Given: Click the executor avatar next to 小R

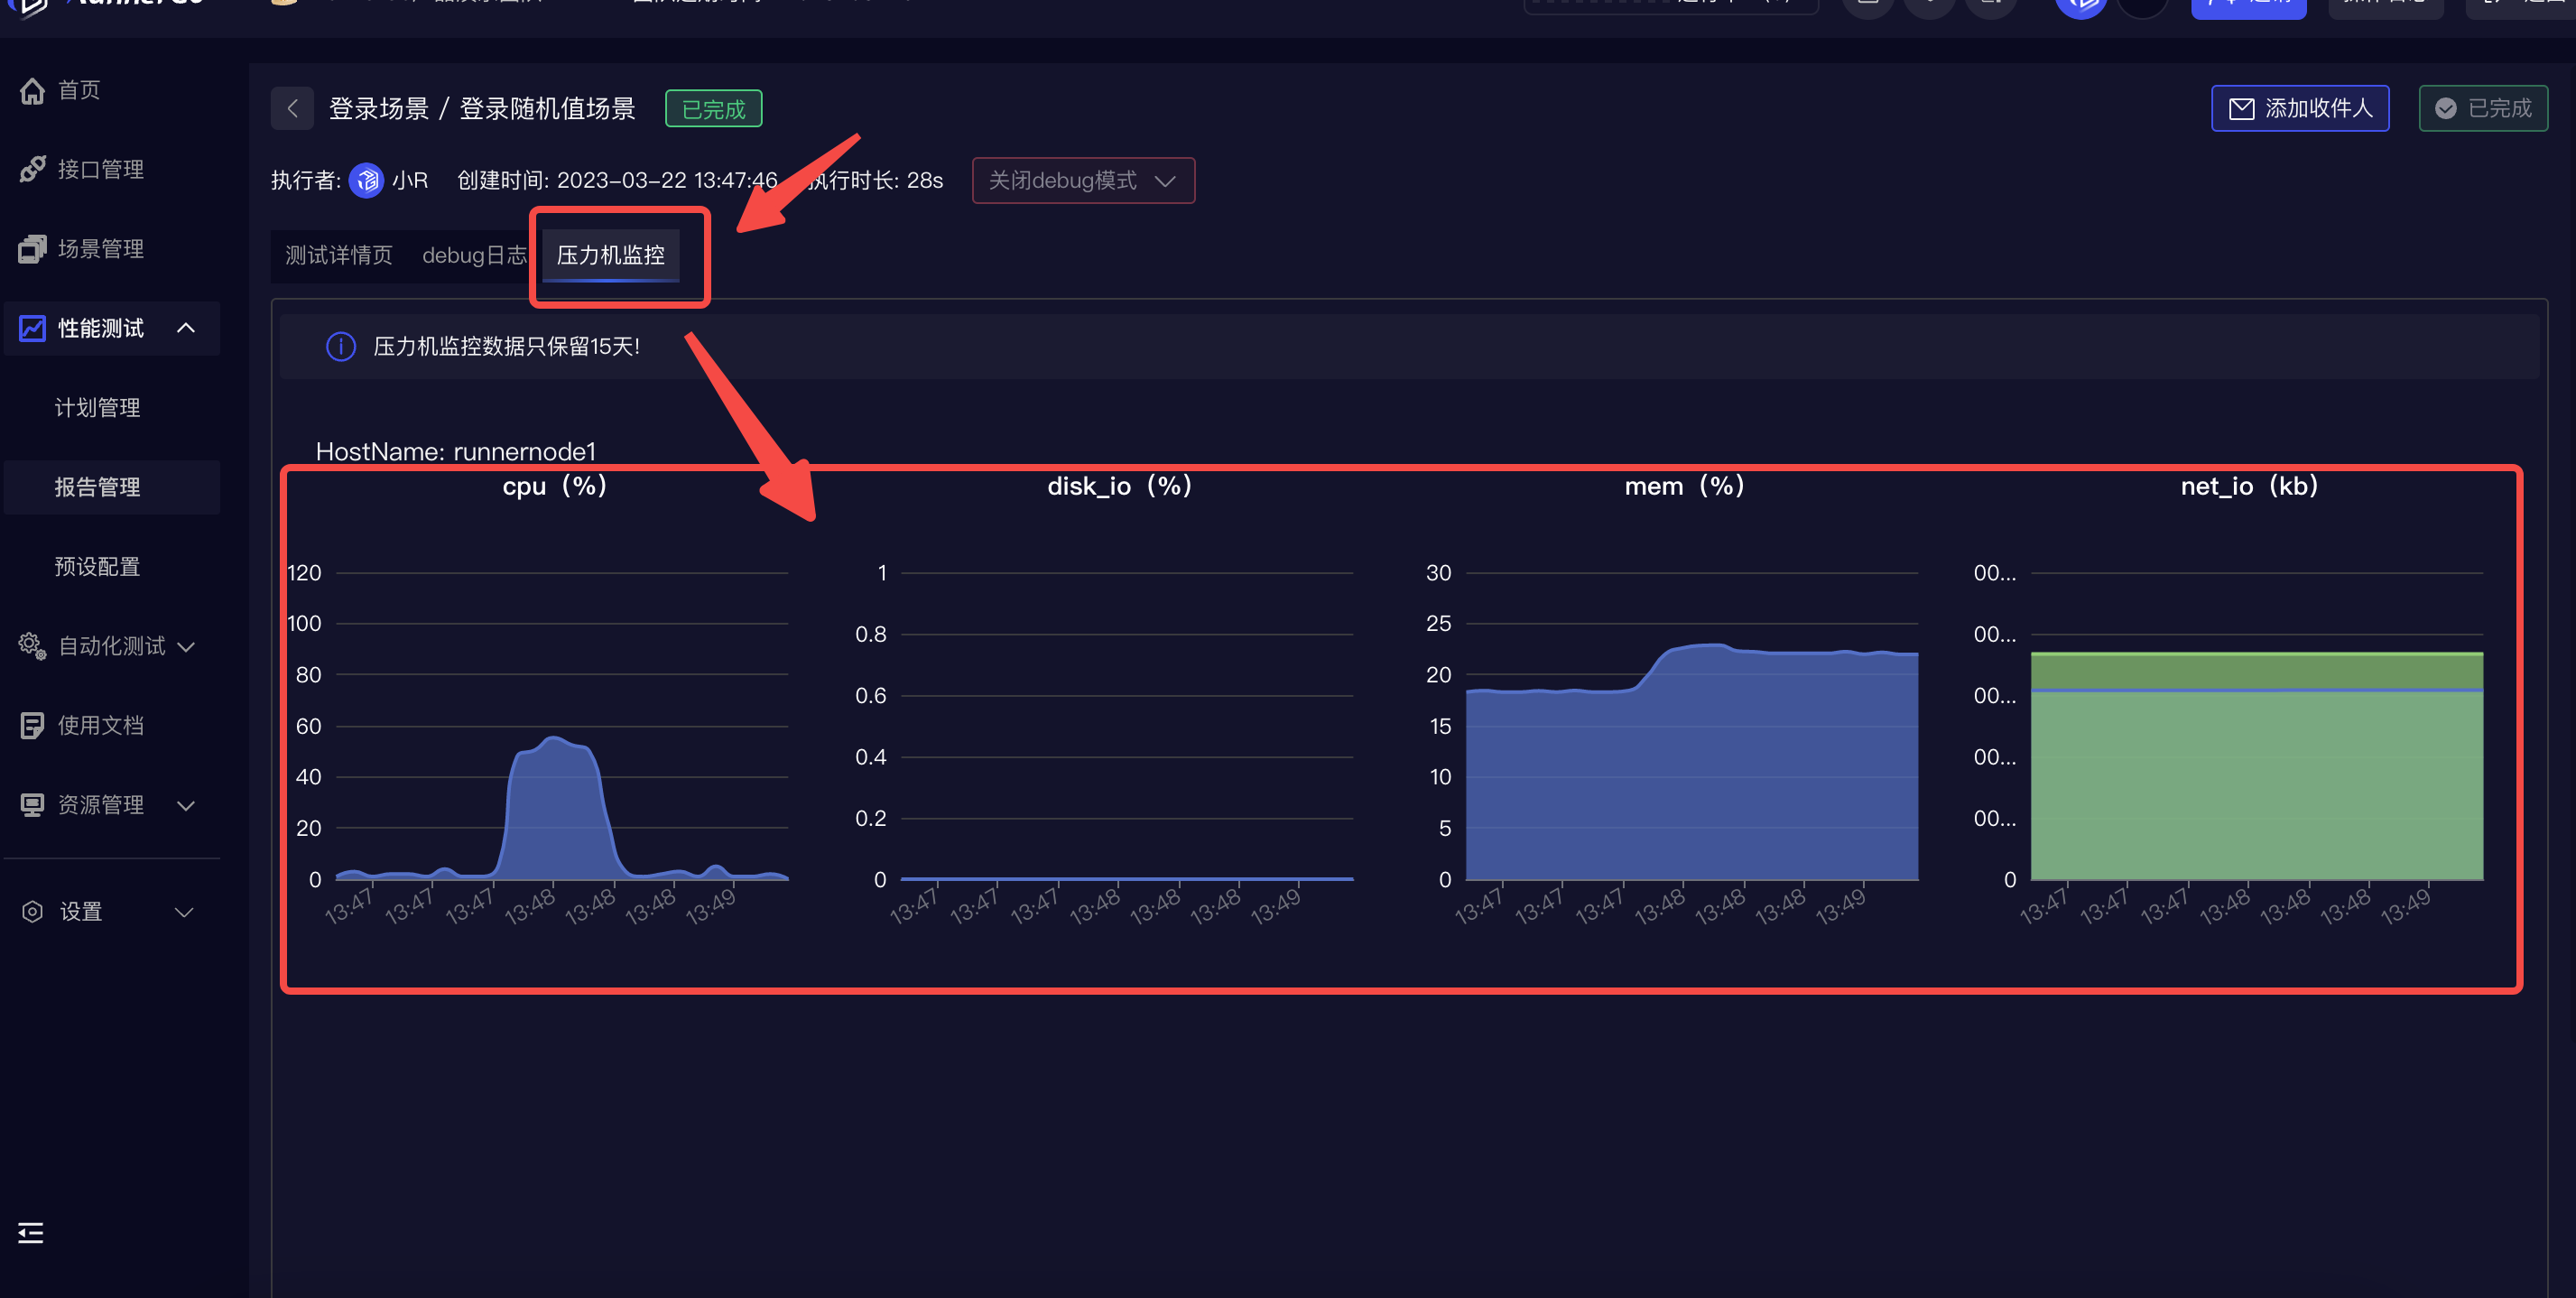Looking at the screenshot, I should coord(367,180).
